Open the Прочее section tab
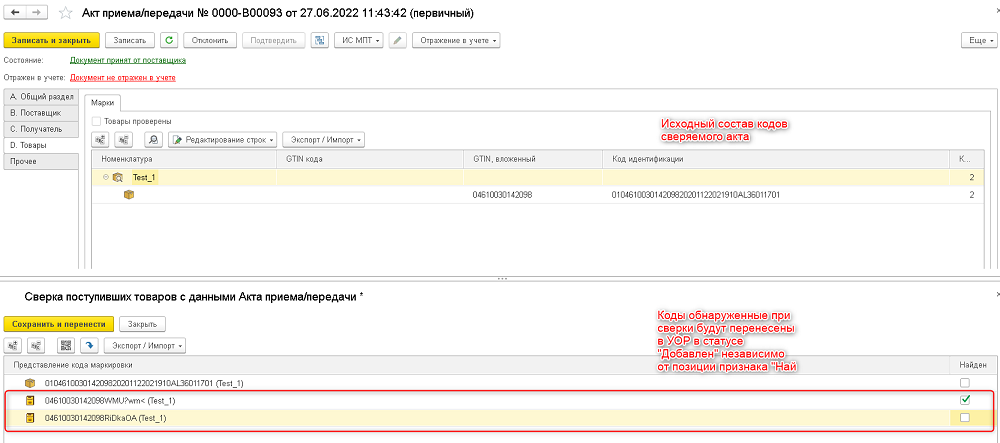1000x443 pixels. pyautogui.click(x=41, y=161)
